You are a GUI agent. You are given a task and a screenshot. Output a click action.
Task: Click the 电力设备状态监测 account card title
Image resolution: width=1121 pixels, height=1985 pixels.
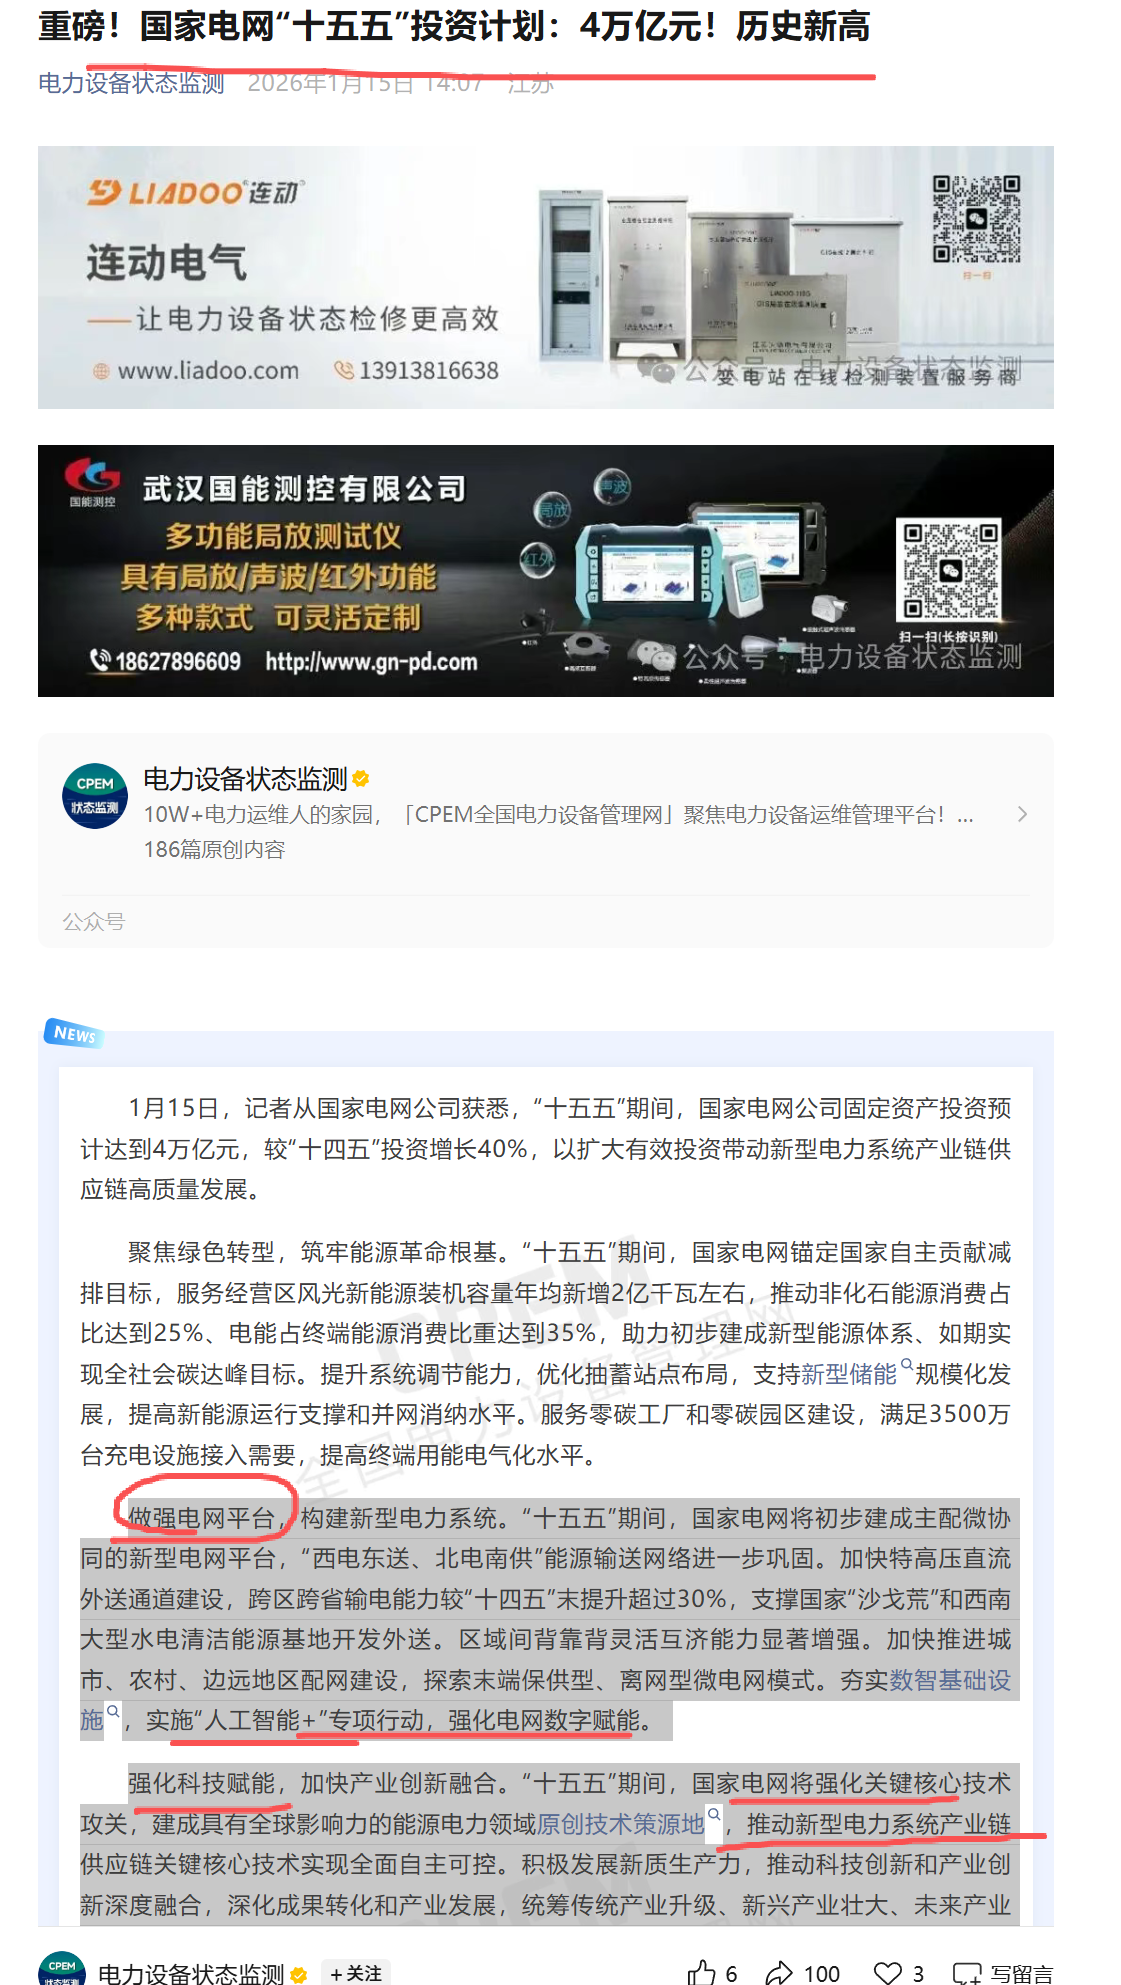click(245, 779)
